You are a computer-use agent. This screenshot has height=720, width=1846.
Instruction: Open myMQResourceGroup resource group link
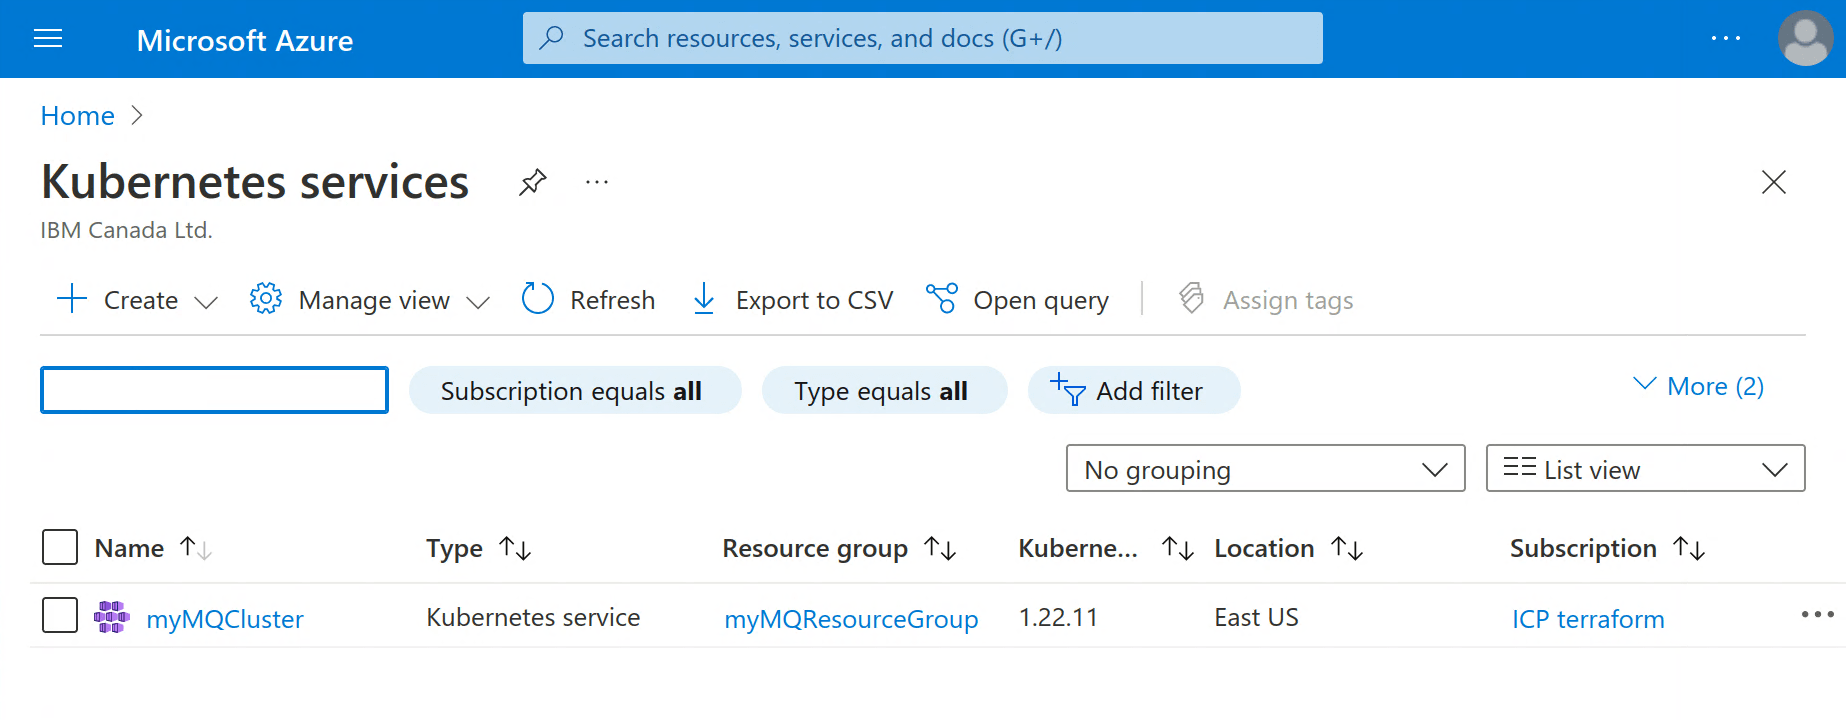click(851, 619)
